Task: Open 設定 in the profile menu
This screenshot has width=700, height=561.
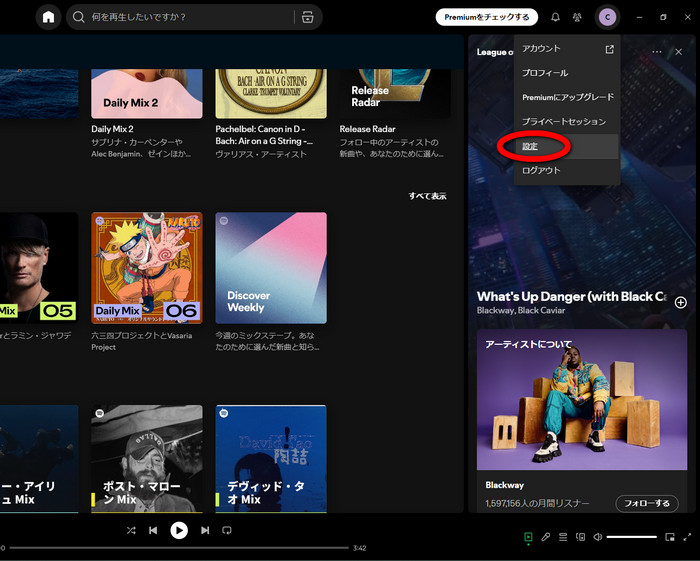Action: pyautogui.click(x=567, y=146)
